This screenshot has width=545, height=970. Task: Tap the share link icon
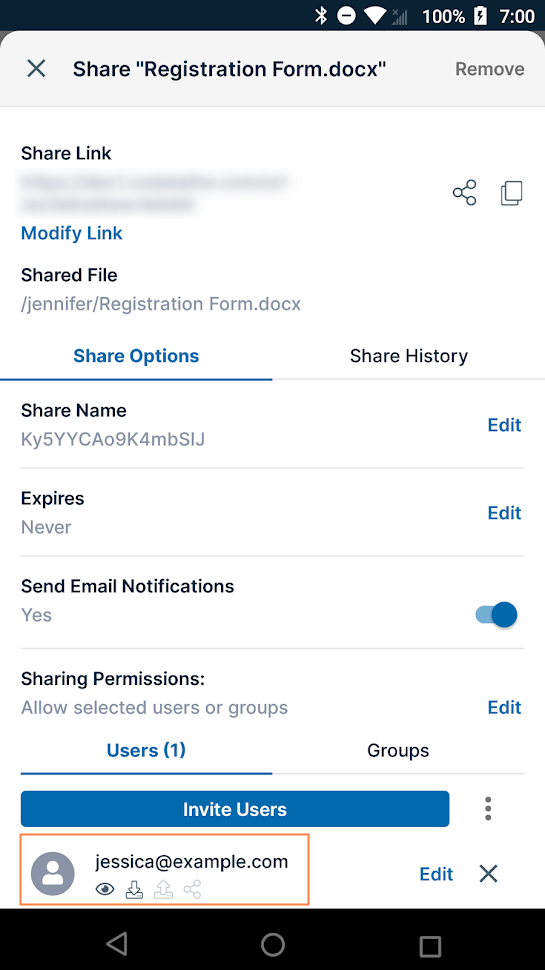click(465, 193)
